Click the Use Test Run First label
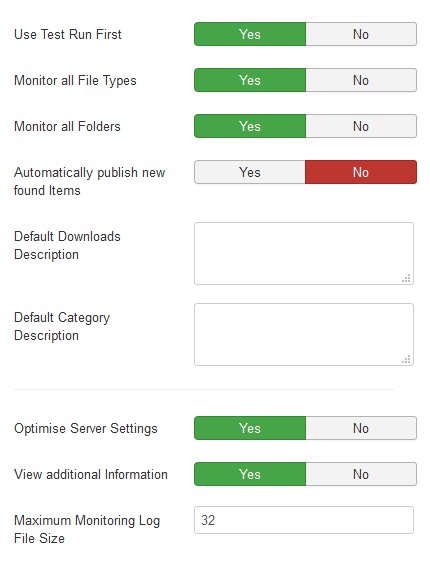Image resolution: width=430 pixels, height=570 pixels. (68, 35)
